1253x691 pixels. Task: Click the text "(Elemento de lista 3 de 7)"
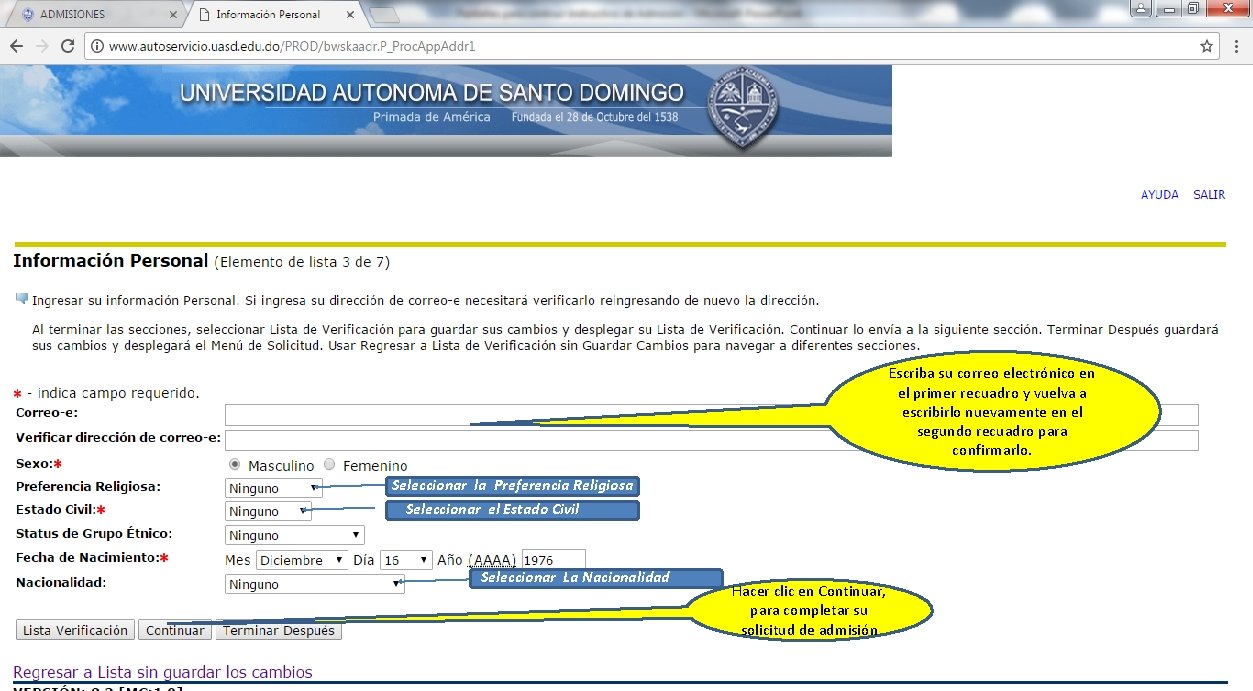pos(302,263)
